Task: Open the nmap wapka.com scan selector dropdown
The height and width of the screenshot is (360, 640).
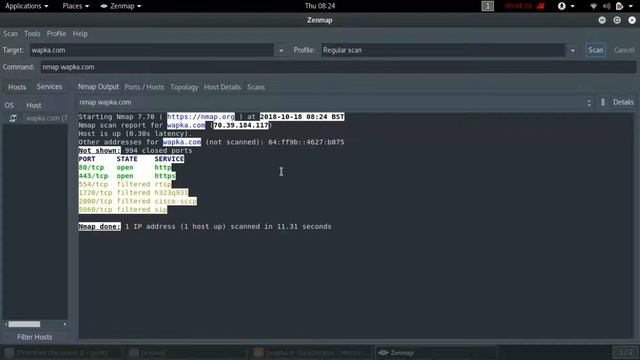Action: coord(336,102)
